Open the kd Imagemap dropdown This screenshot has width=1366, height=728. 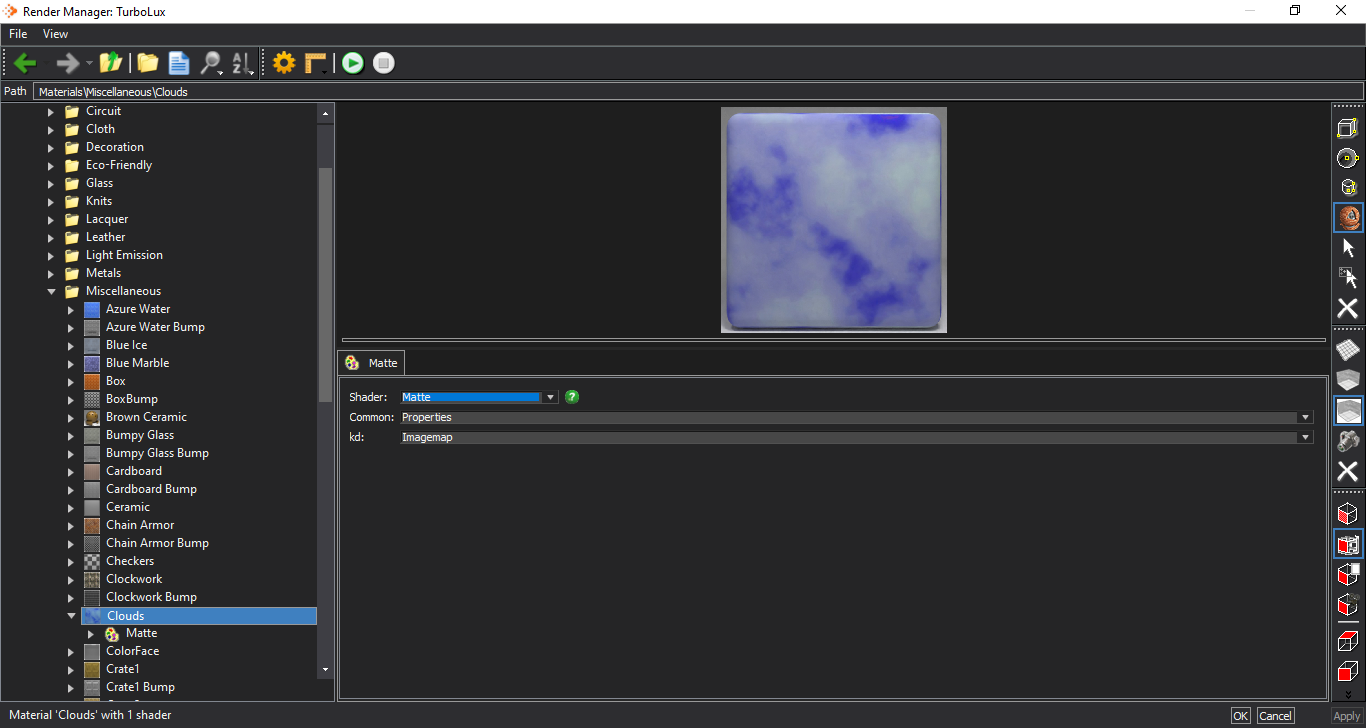point(856,437)
